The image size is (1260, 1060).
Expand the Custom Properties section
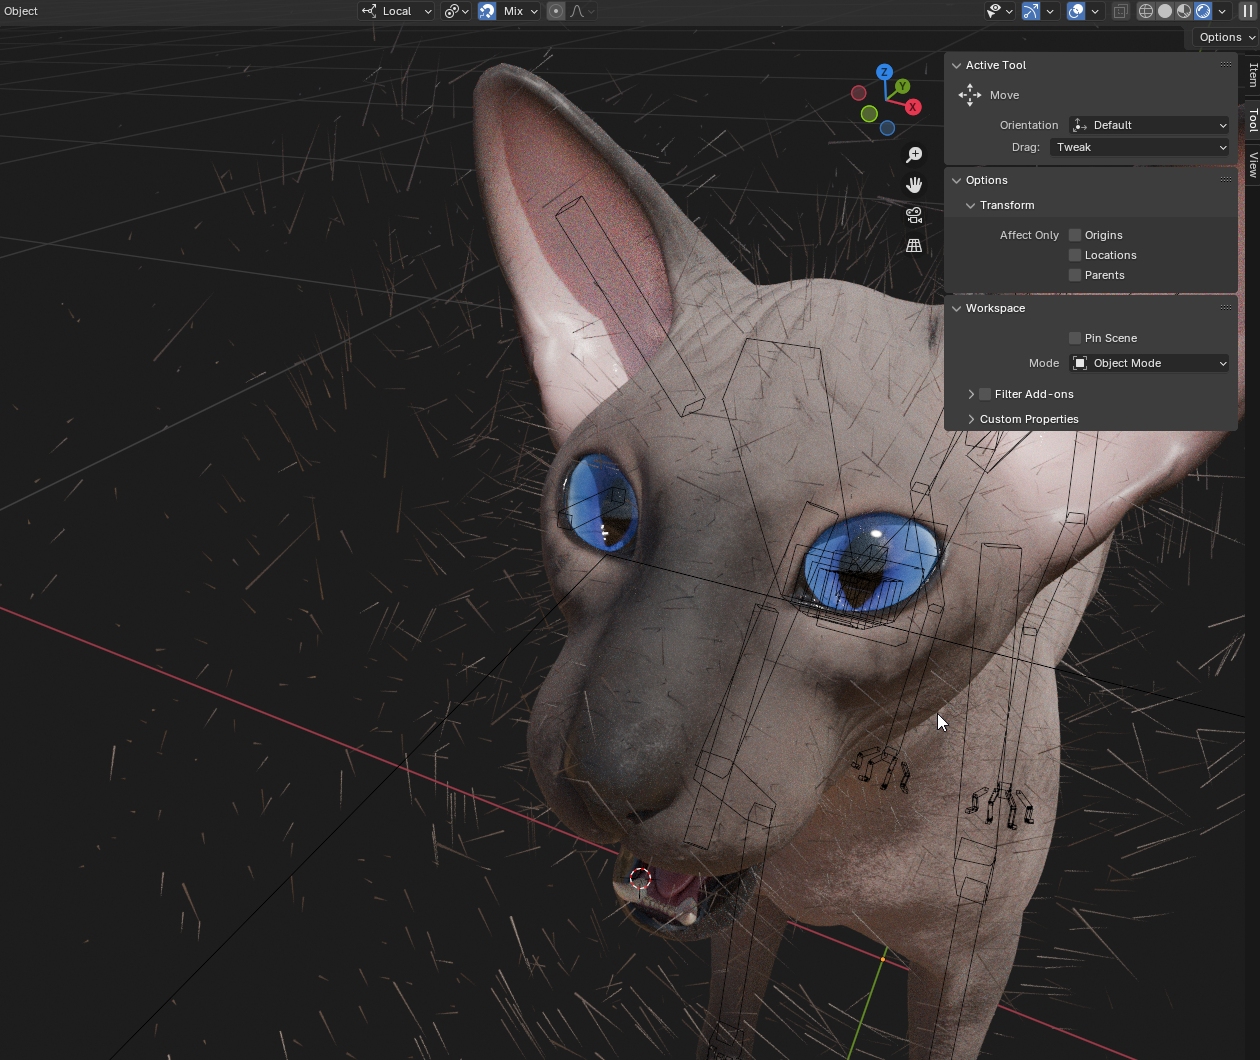click(1028, 419)
